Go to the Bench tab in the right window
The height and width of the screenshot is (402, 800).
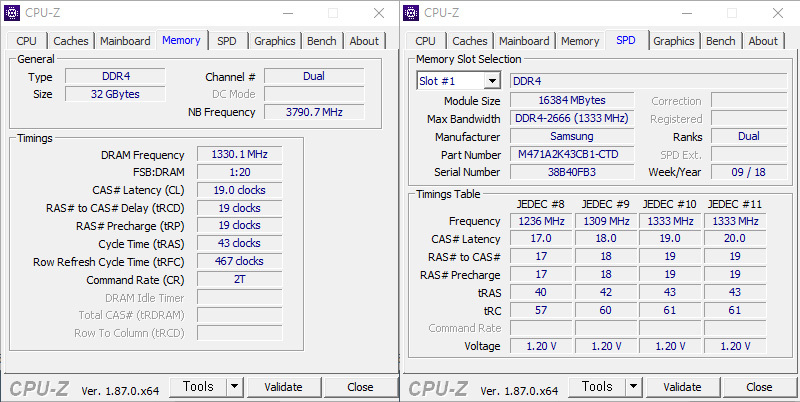[720, 41]
